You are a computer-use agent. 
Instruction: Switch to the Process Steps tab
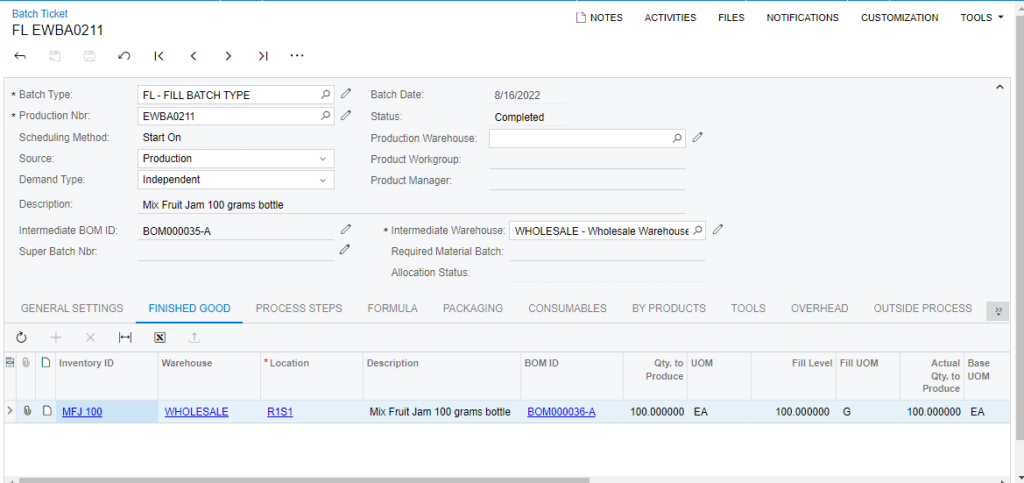coord(299,308)
